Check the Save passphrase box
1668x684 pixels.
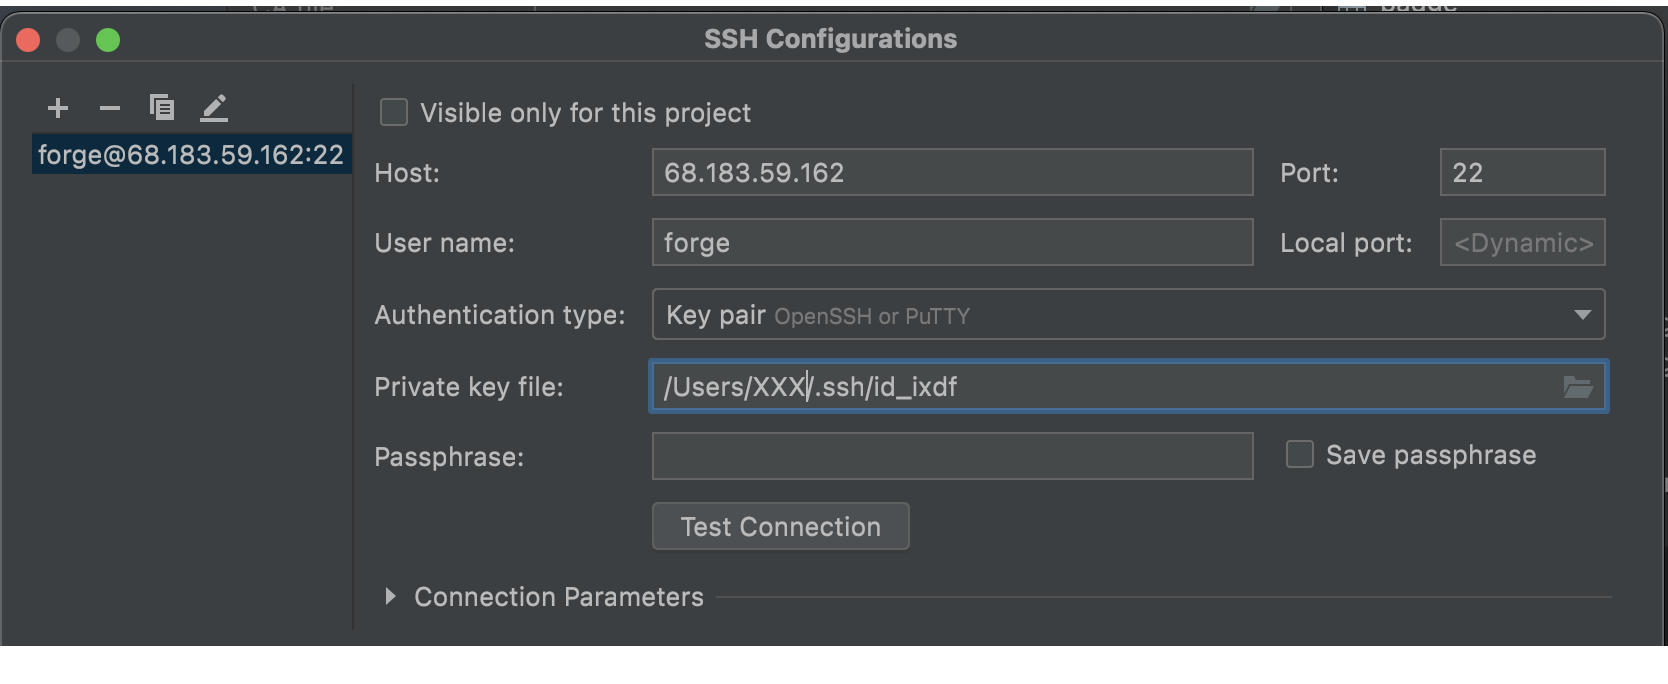(x=1299, y=455)
